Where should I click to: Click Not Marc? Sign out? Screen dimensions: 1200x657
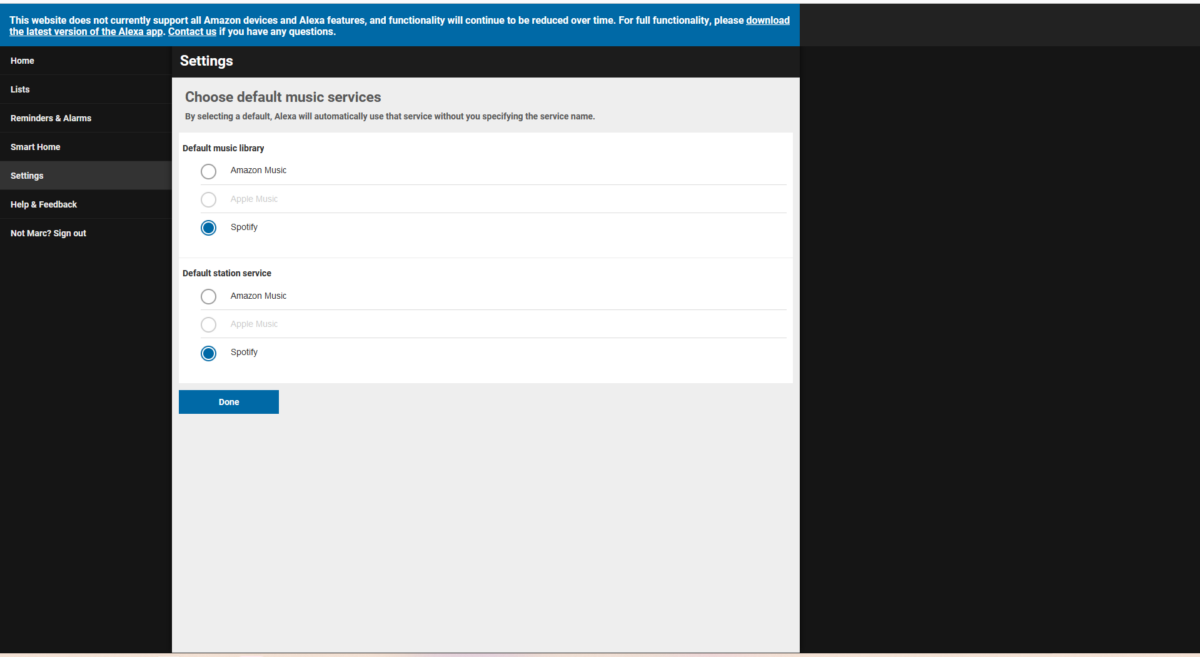(x=86, y=233)
